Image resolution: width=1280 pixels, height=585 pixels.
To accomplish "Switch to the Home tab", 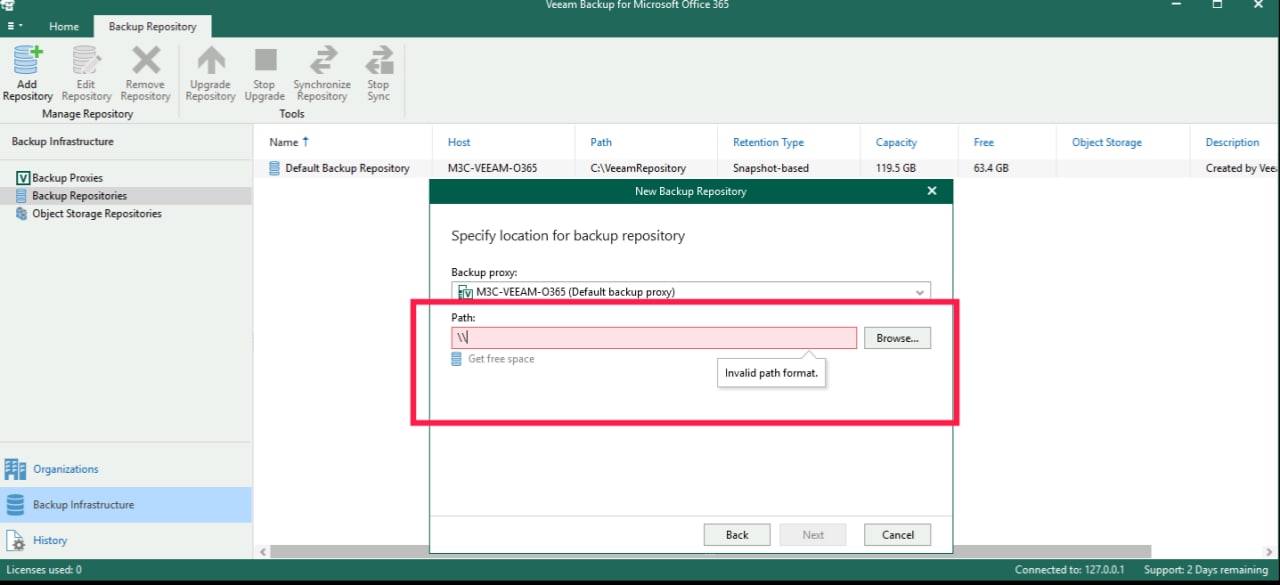I will coord(64,26).
